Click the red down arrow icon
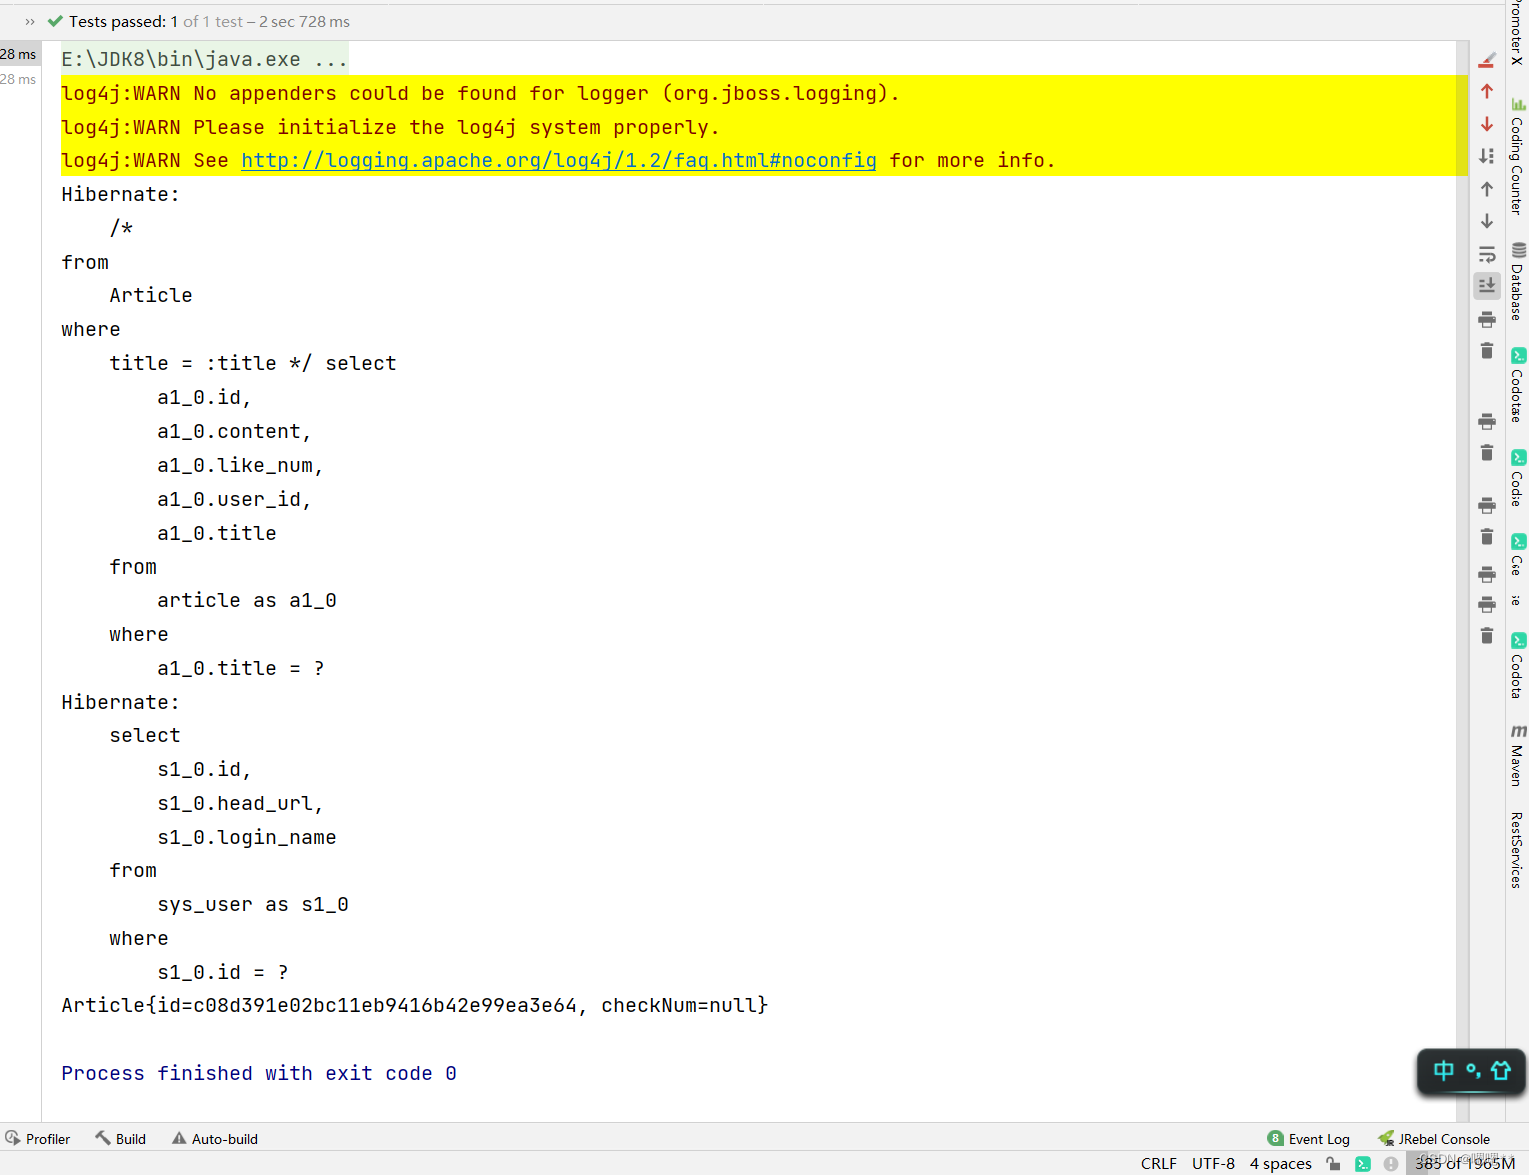The height and width of the screenshot is (1175, 1529). 1487,124
